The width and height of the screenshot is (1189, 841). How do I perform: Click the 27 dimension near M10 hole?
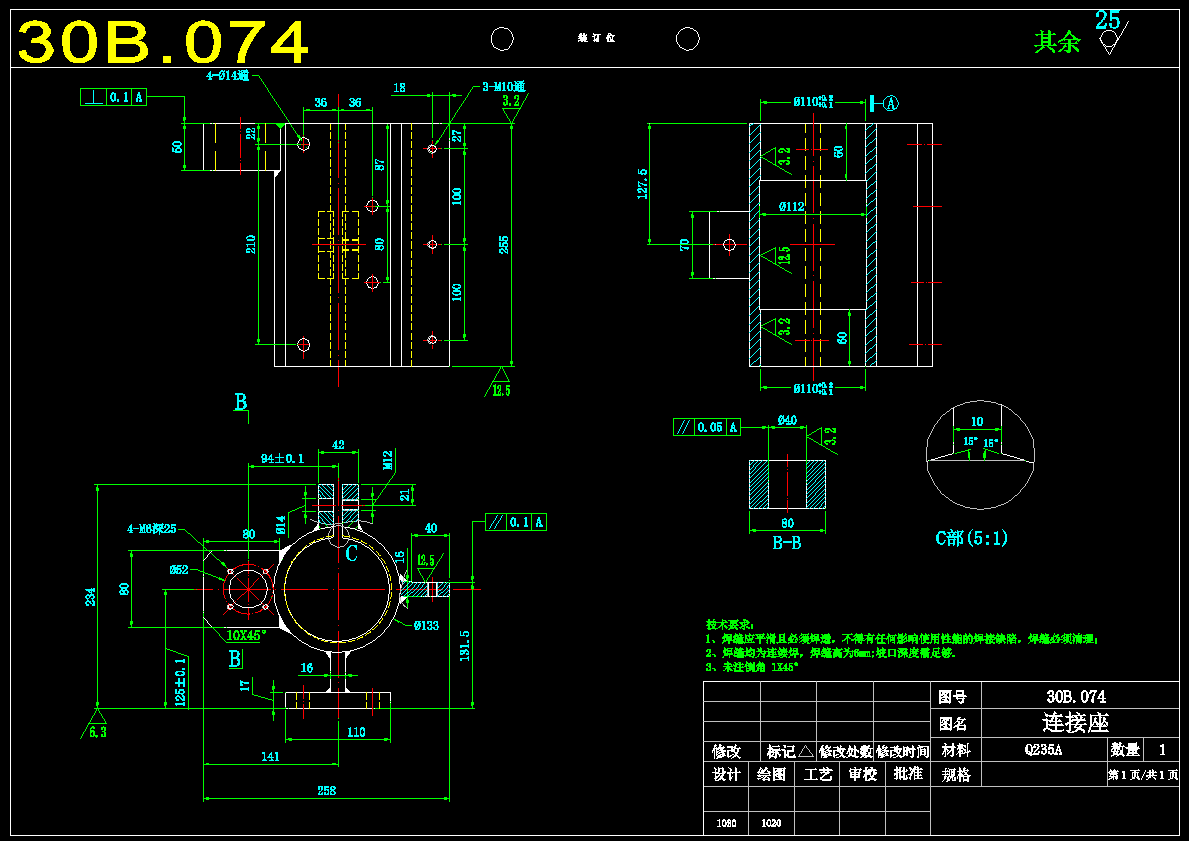pos(456,136)
